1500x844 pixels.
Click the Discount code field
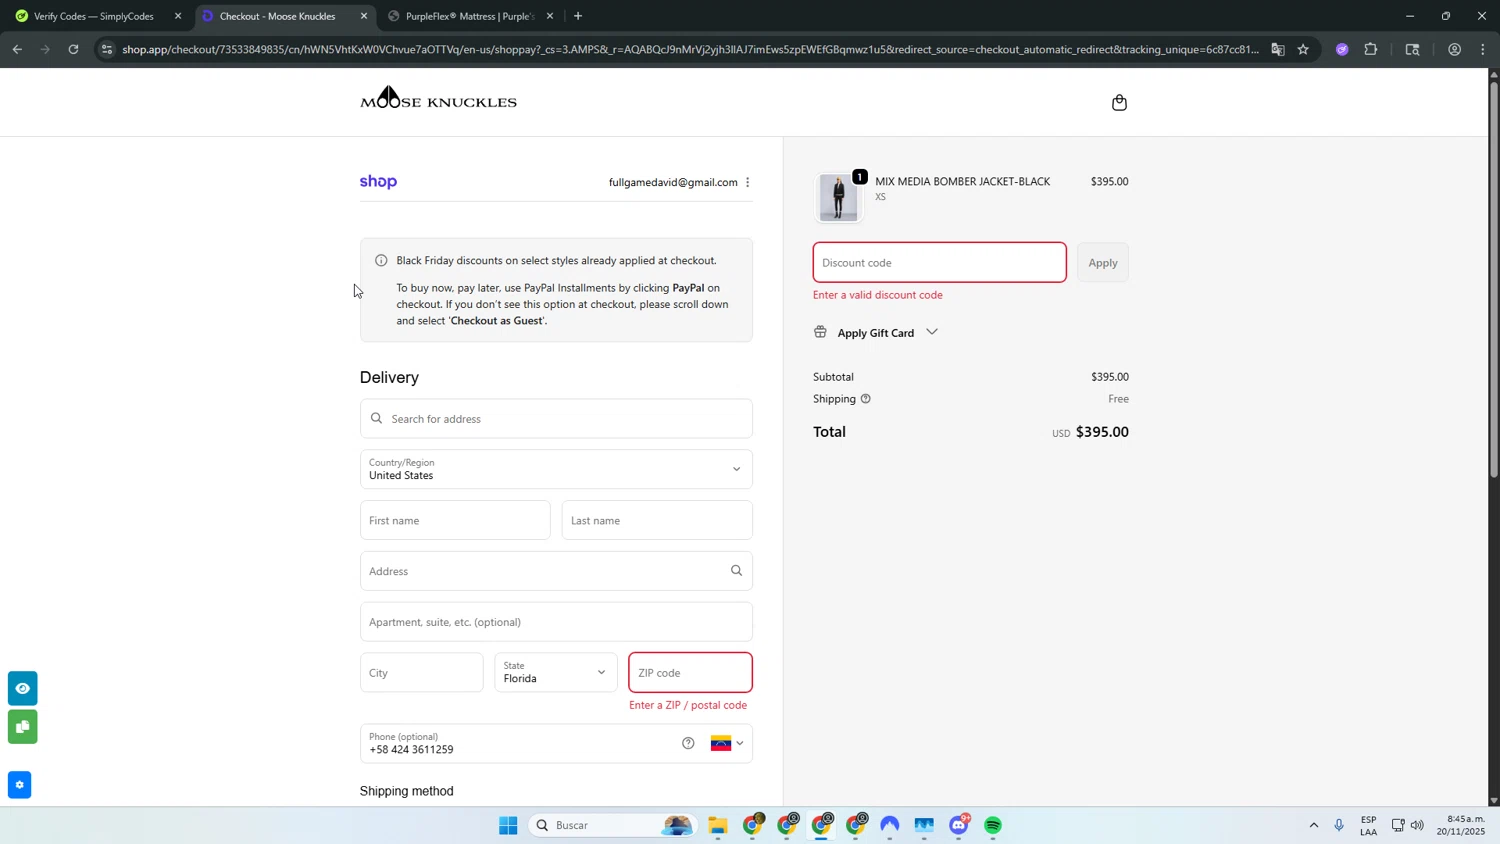click(x=939, y=263)
